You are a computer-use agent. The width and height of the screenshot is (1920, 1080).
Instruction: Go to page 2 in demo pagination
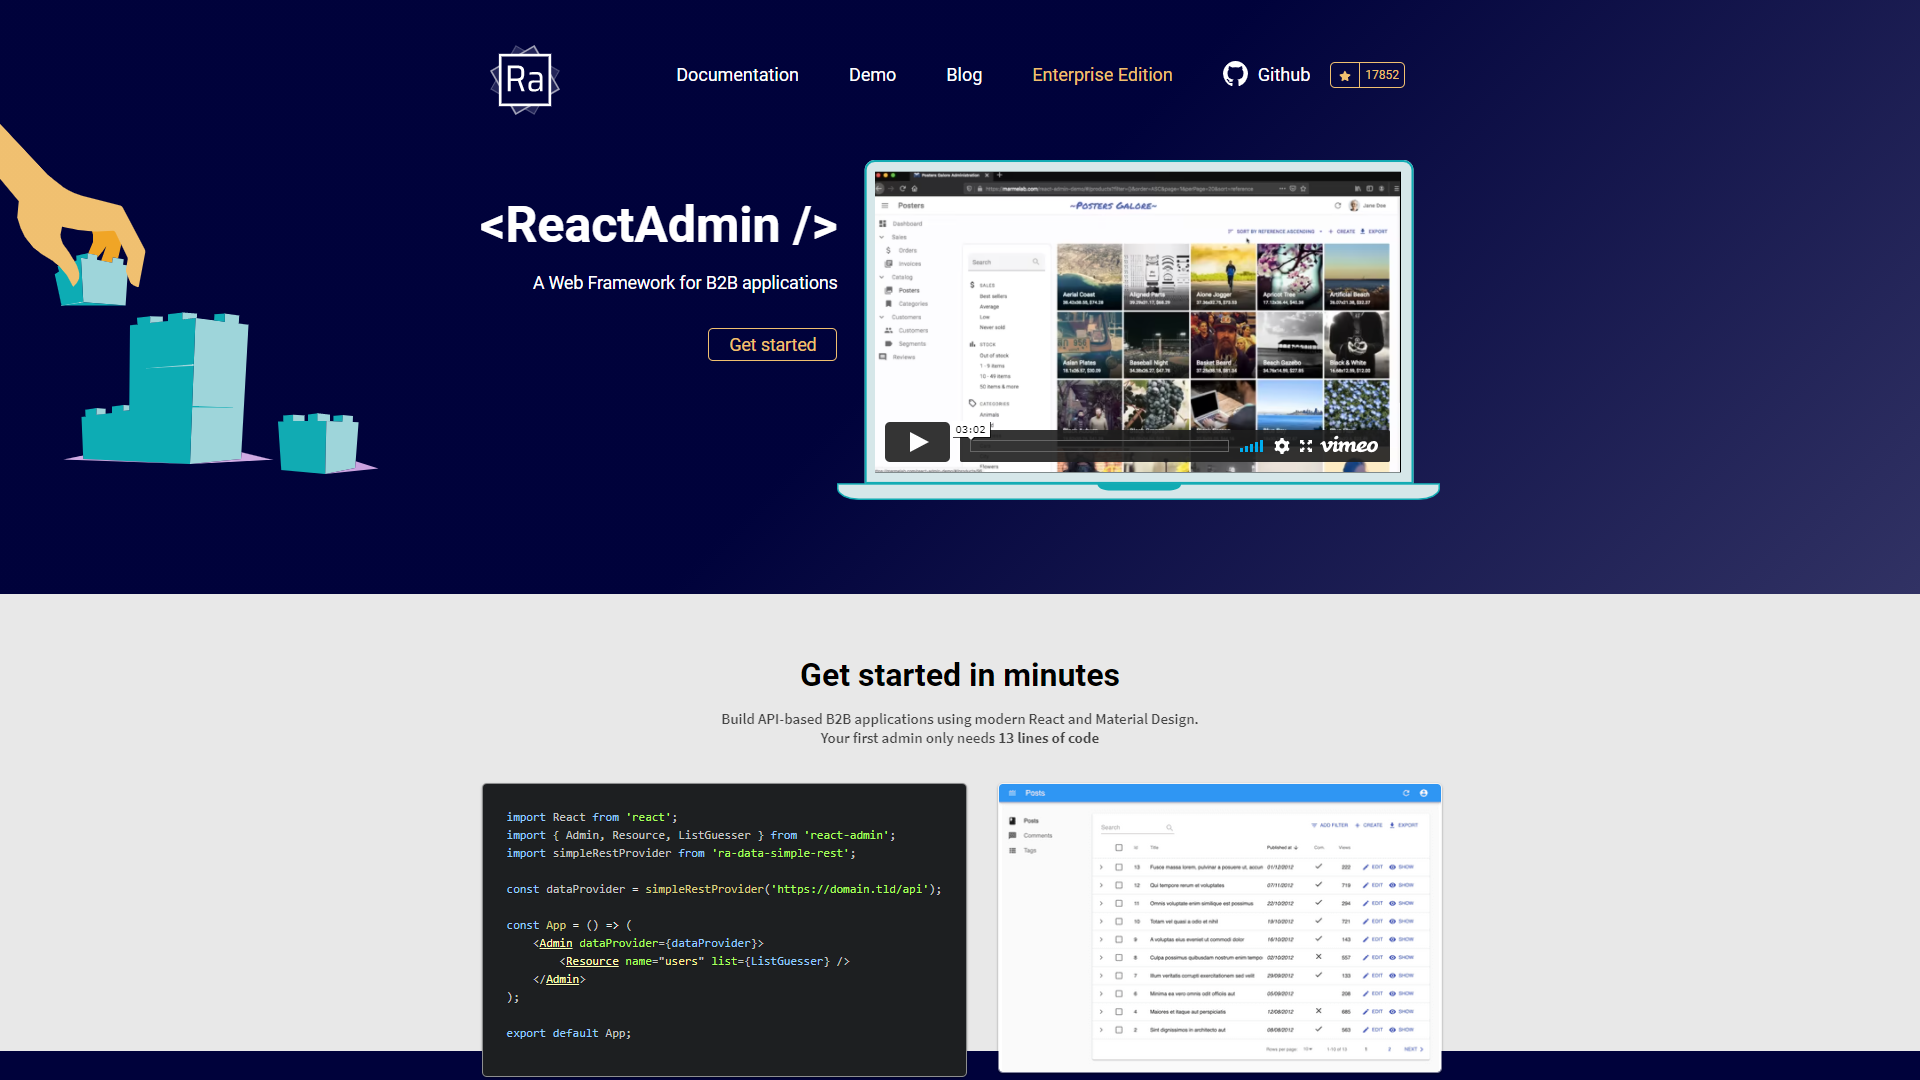1389,1049
